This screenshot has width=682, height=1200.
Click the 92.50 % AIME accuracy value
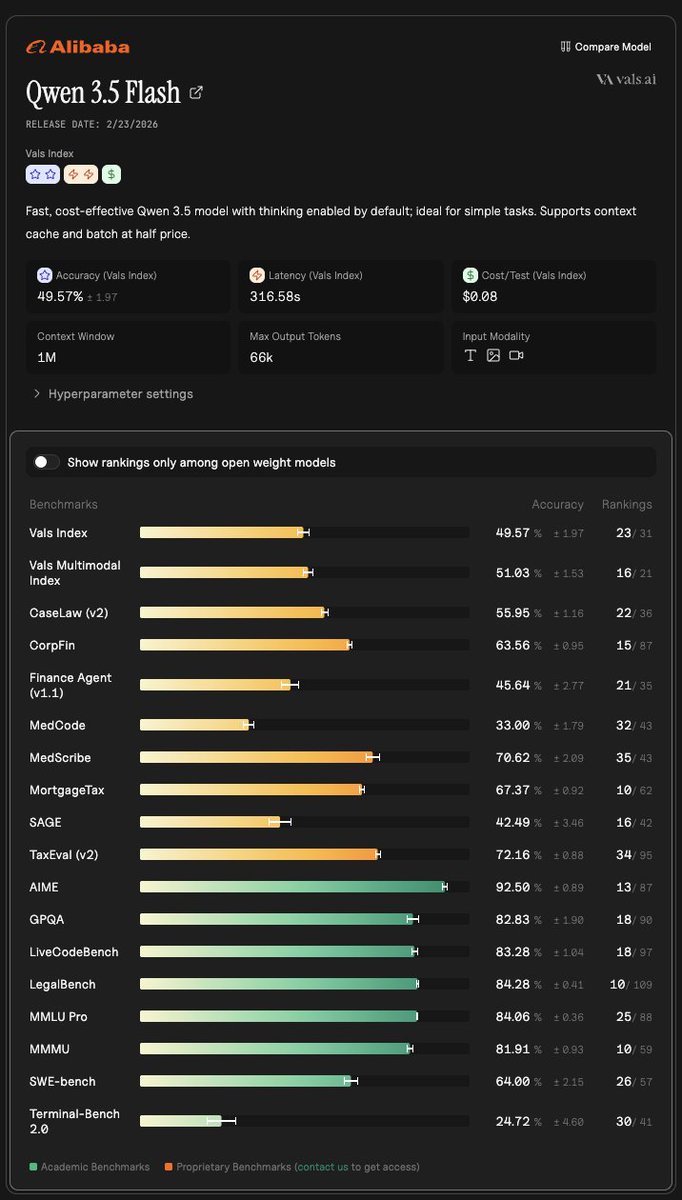click(519, 887)
